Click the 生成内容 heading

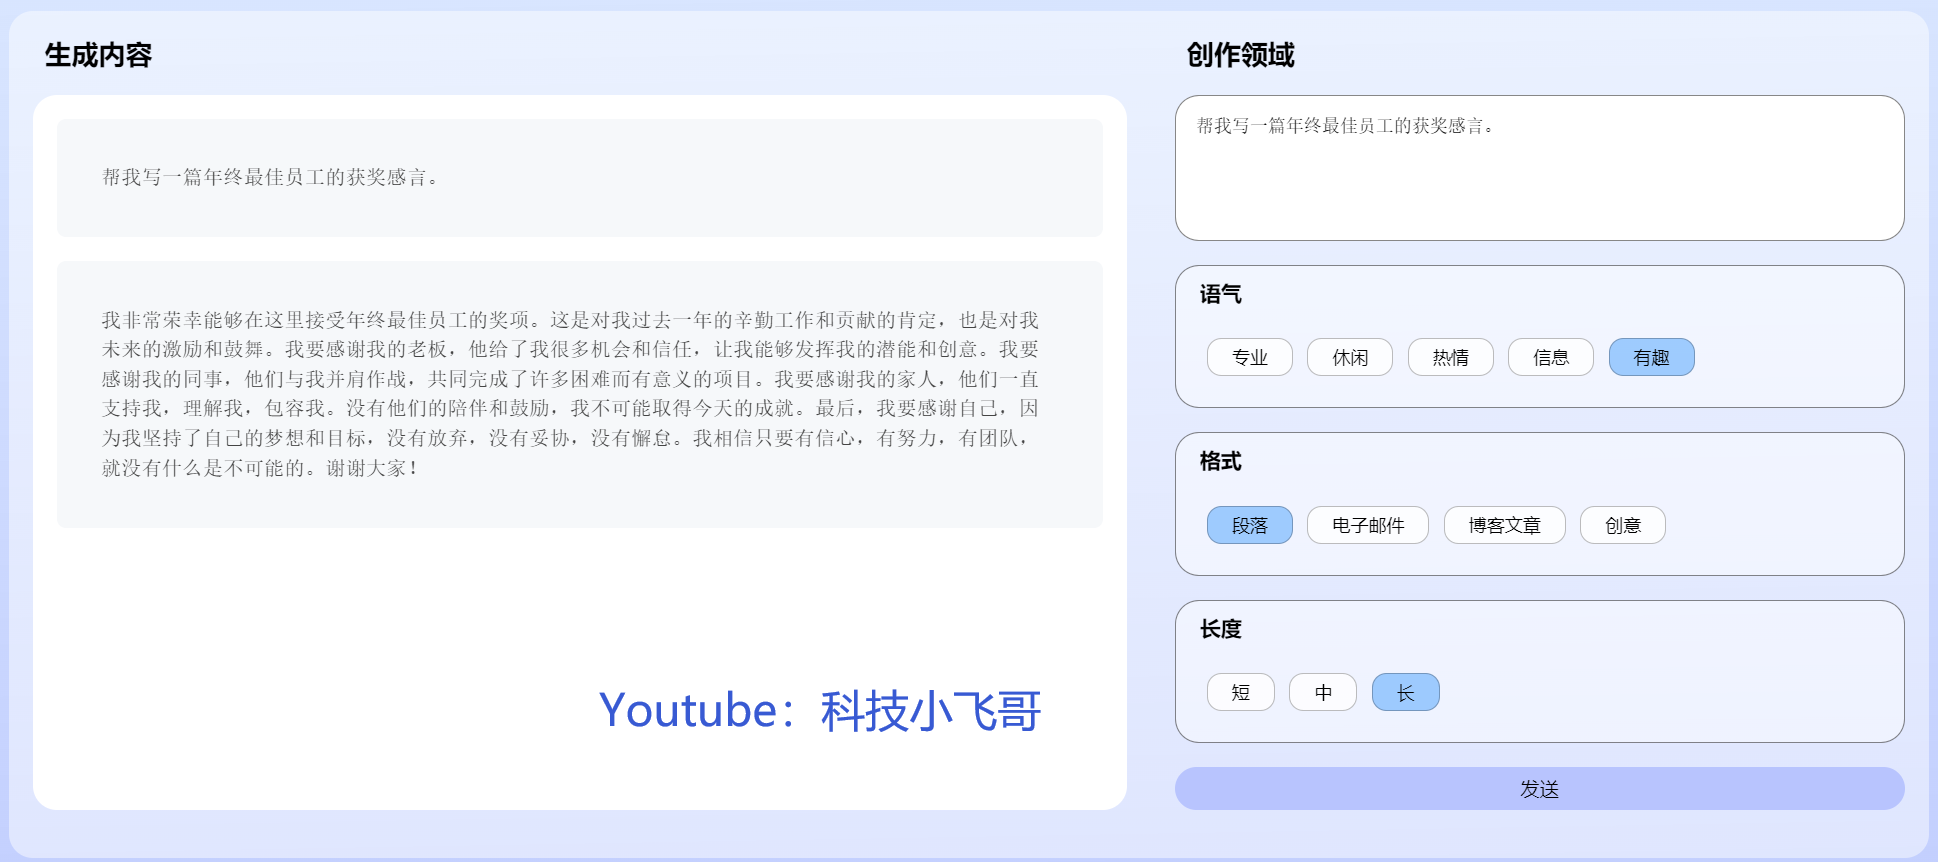[98, 55]
